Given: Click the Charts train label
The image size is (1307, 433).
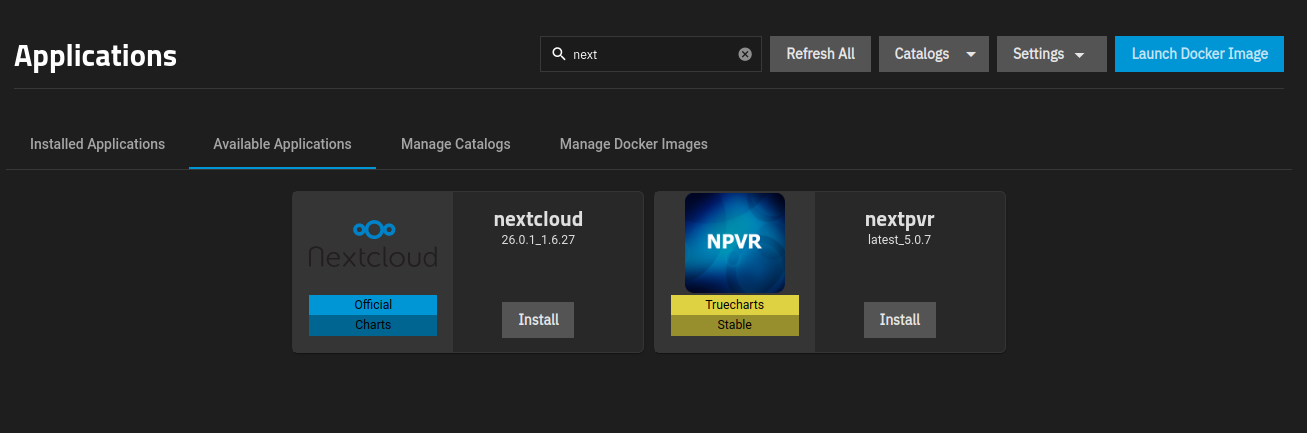Looking at the screenshot, I should pyautogui.click(x=373, y=325).
